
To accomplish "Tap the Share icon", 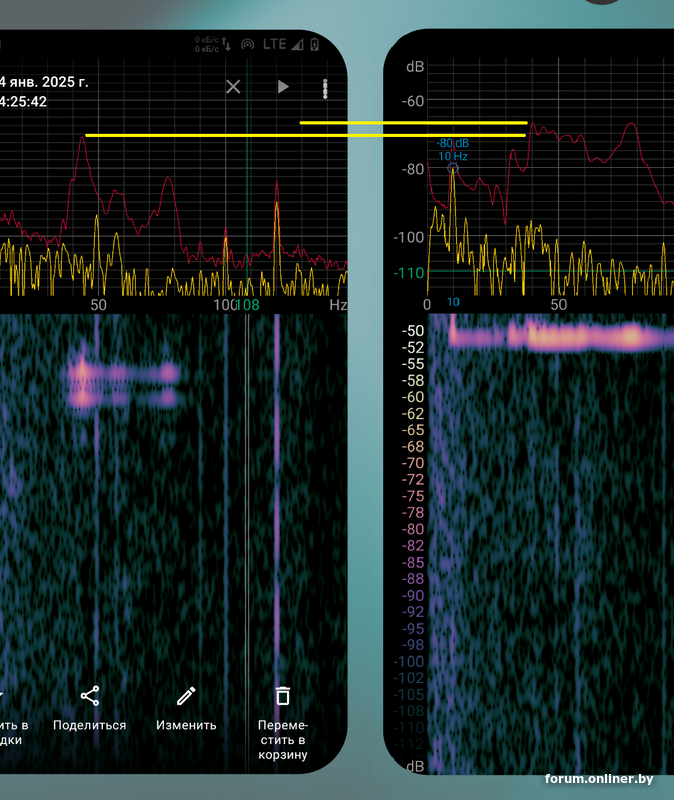I will click(90, 696).
